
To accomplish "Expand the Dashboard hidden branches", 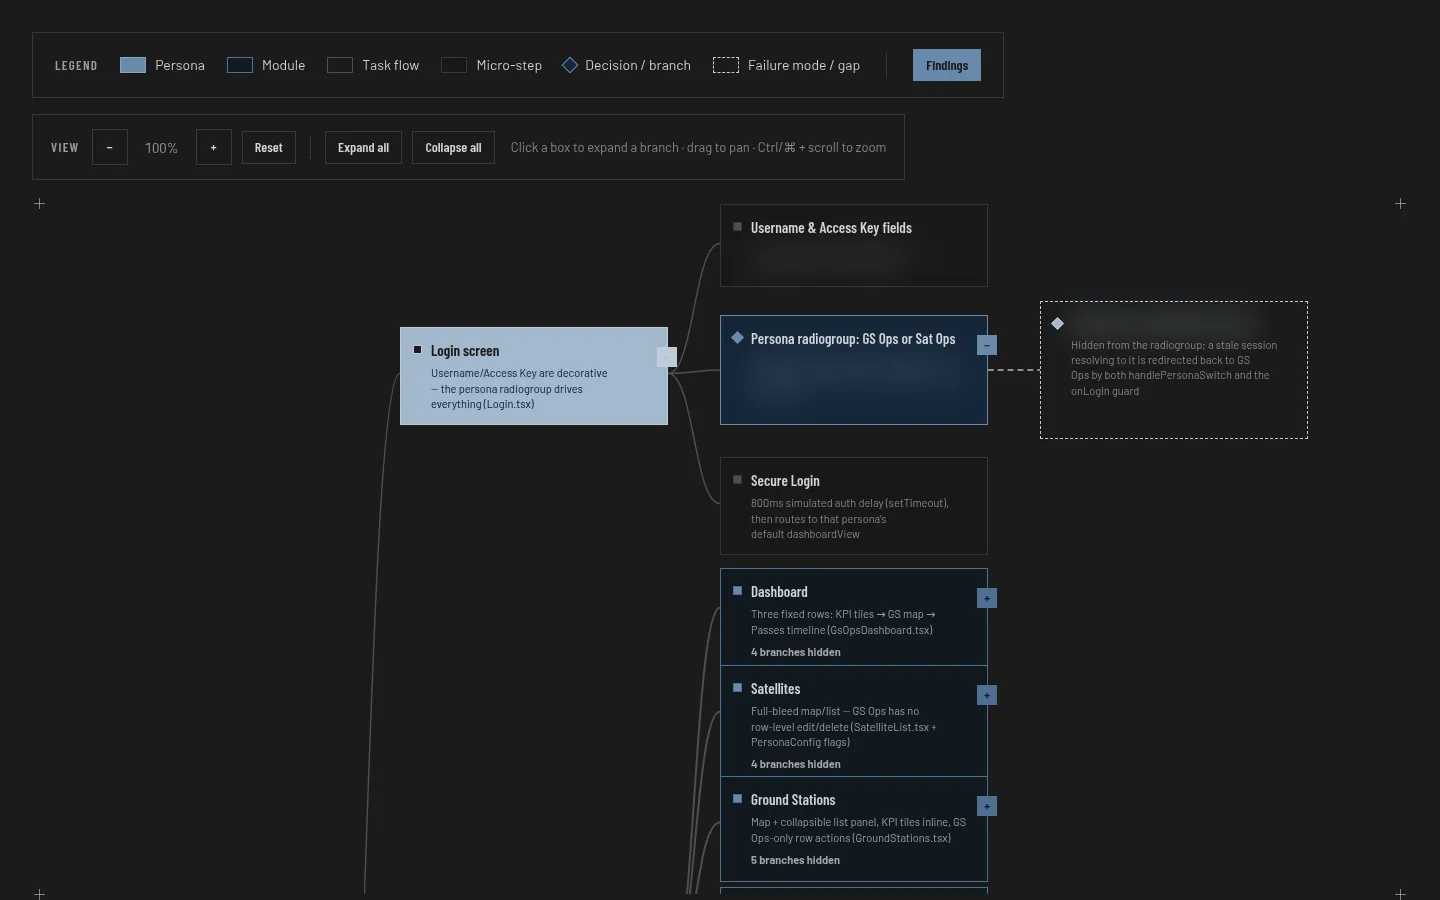I will click(x=987, y=598).
